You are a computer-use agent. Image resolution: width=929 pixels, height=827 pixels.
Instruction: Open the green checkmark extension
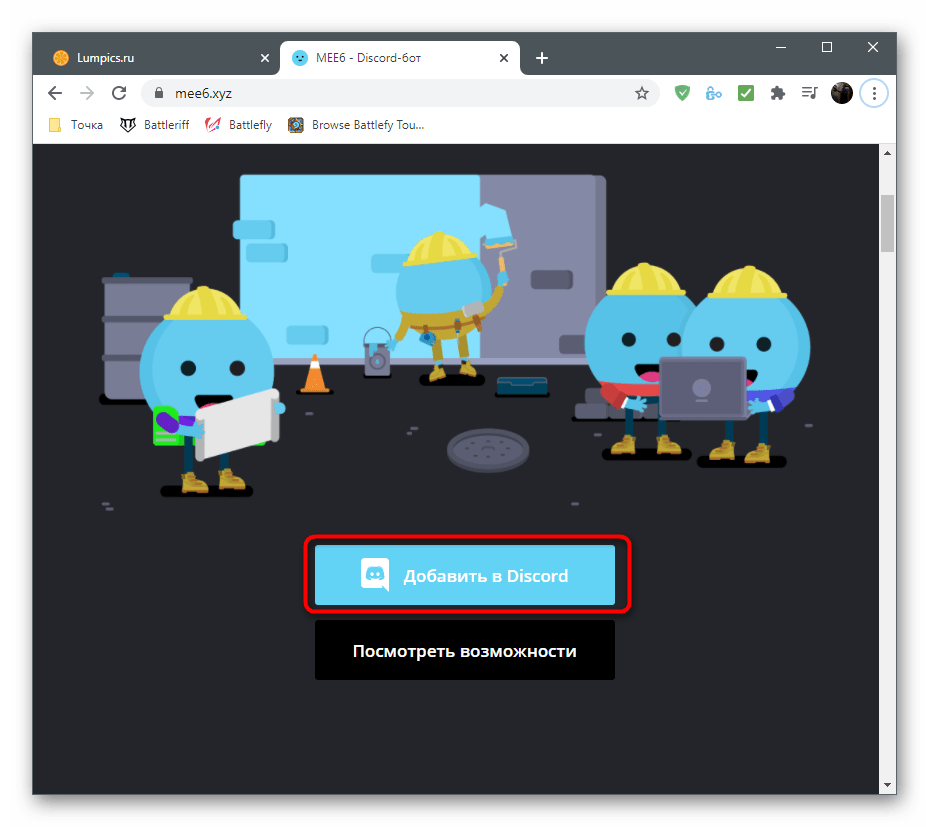pyautogui.click(x=746, y=93)
